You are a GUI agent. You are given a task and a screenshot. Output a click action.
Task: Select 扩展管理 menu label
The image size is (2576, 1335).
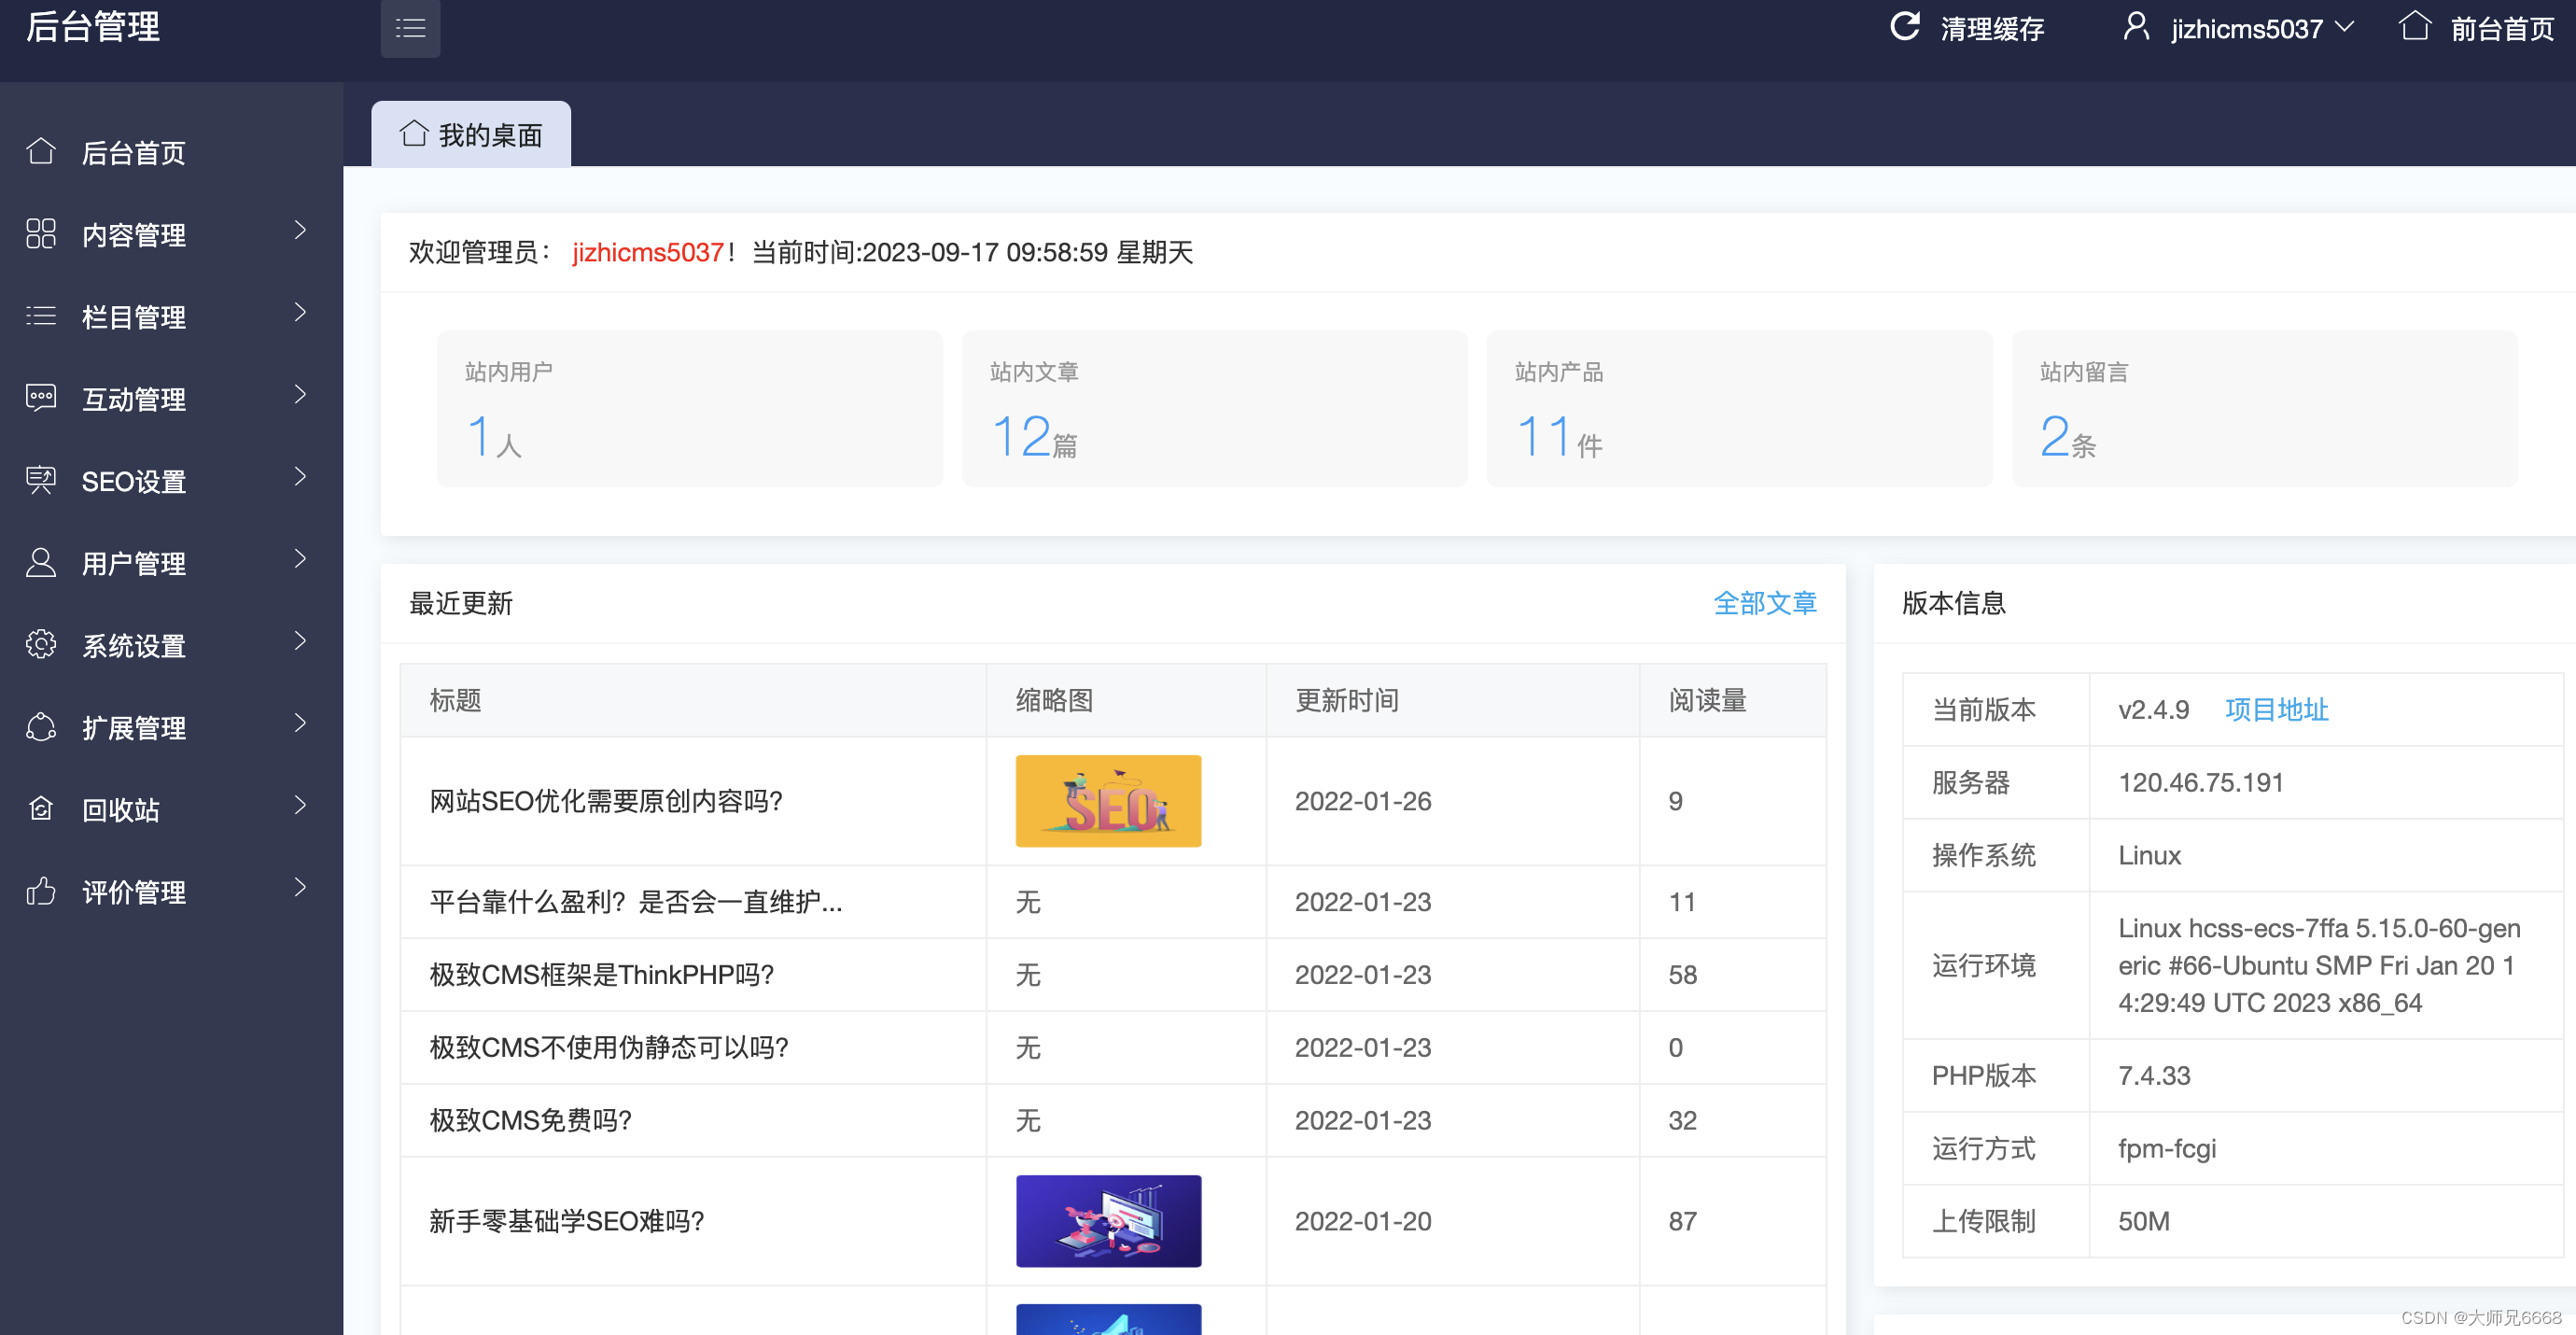(x=134, y=728)
